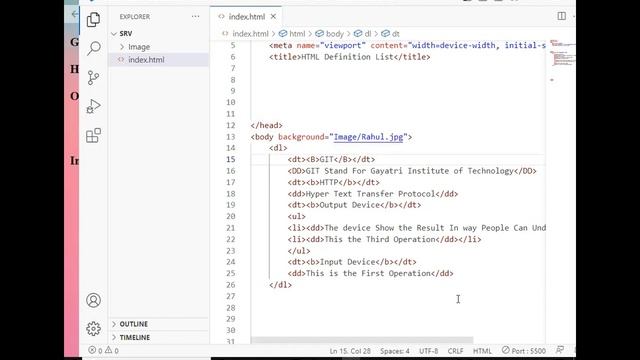Collapse the SRV folder section

[x=159, y=33]
